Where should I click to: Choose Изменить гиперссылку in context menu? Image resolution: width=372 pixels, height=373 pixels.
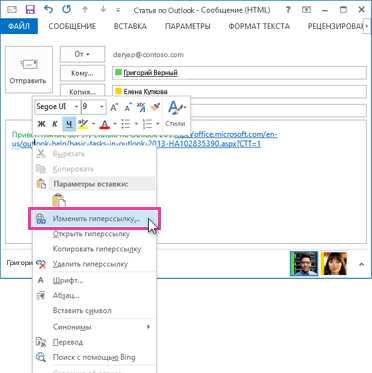coord(95,219)
